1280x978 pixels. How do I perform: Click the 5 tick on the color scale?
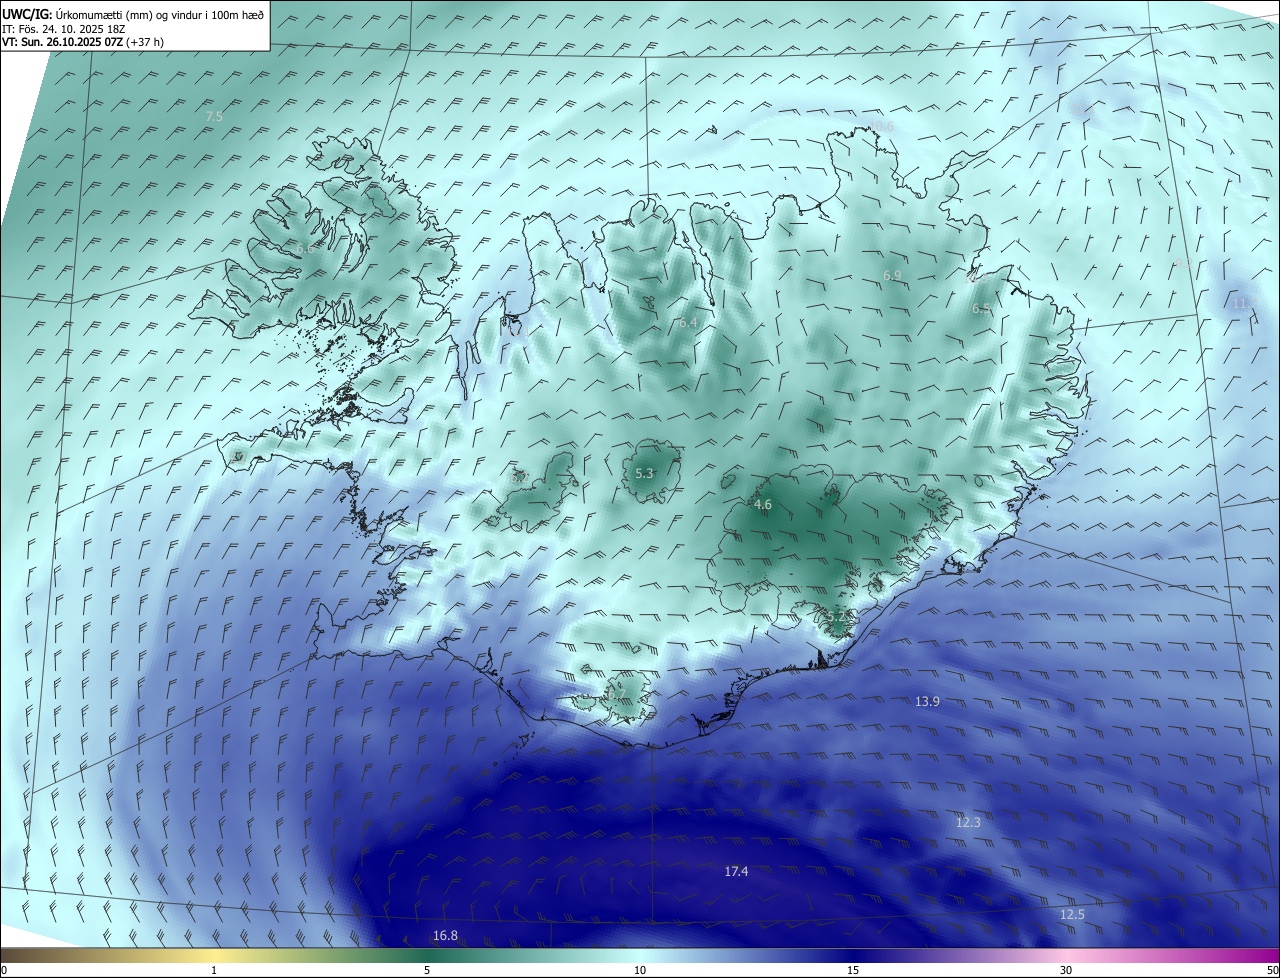coord(427,970)
